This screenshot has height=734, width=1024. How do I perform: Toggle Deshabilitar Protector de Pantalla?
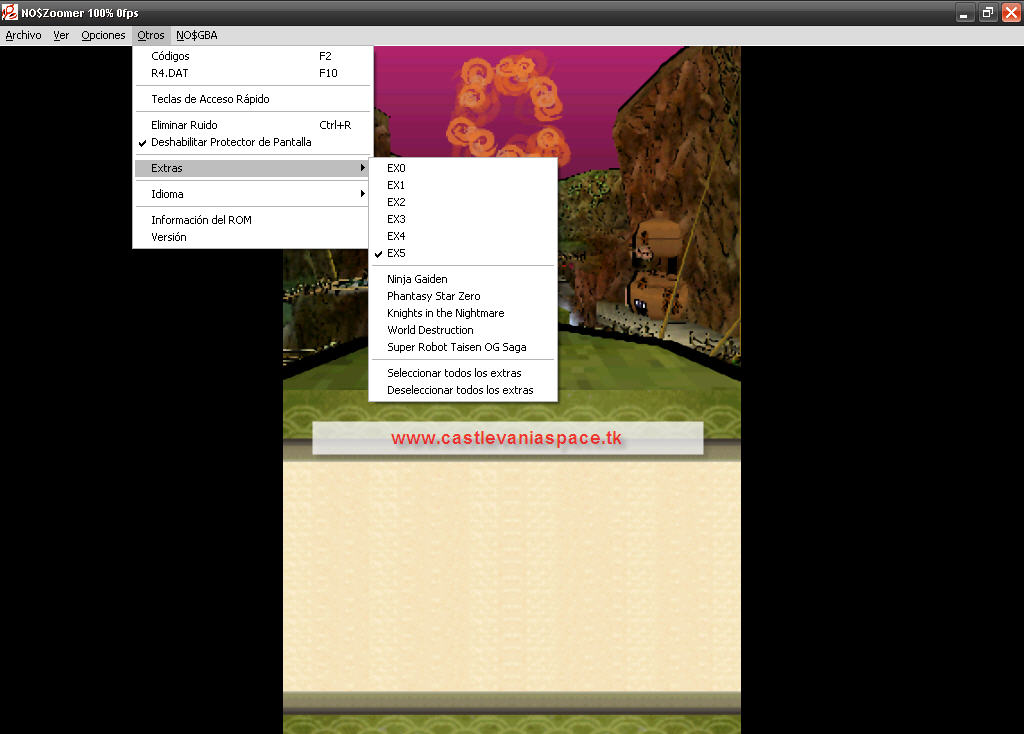(253, 142)
